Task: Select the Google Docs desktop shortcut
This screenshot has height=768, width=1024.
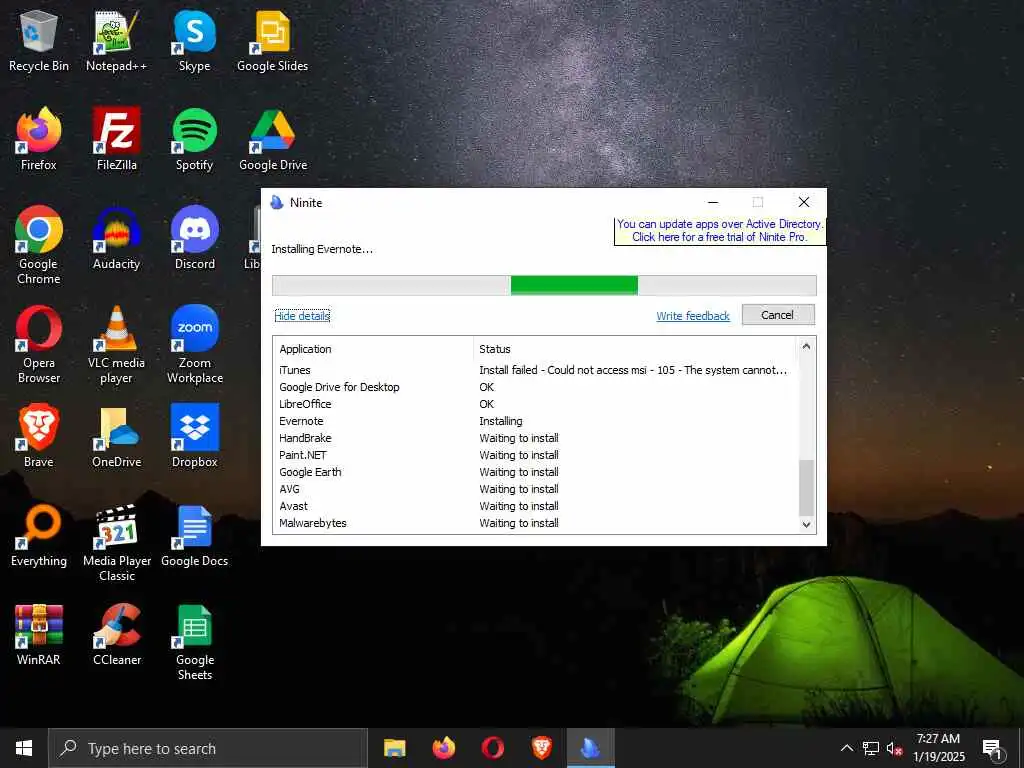Action: [x=195, y=536]
